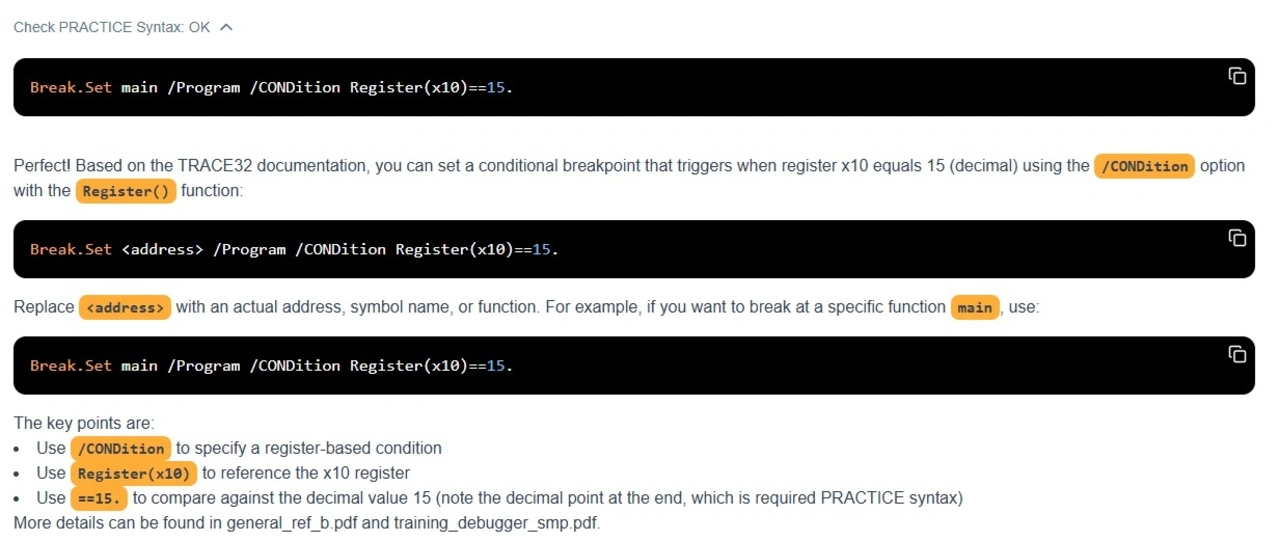
Task: Click "The key points are:" text
Action: click(x=84, y=423)
